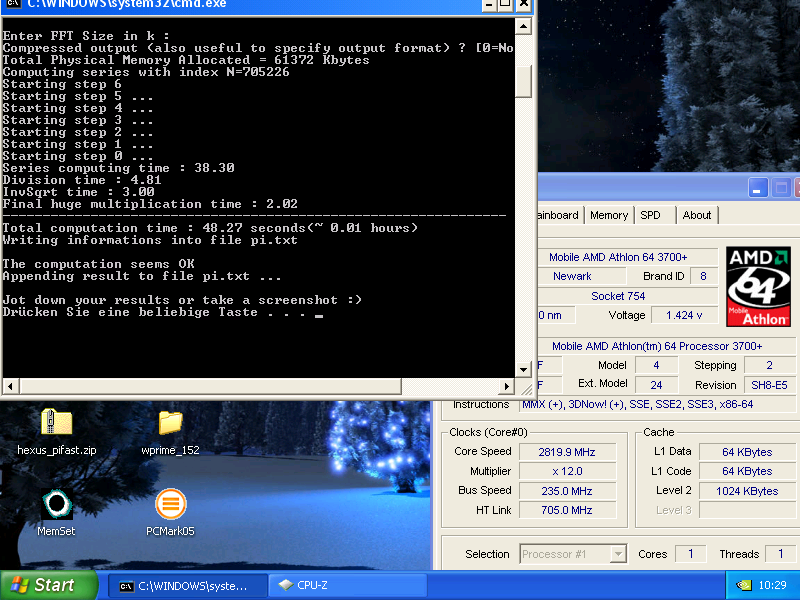Click the Total computation time line in cmd
The image size is (800, 600).
[x=210, y=228]
